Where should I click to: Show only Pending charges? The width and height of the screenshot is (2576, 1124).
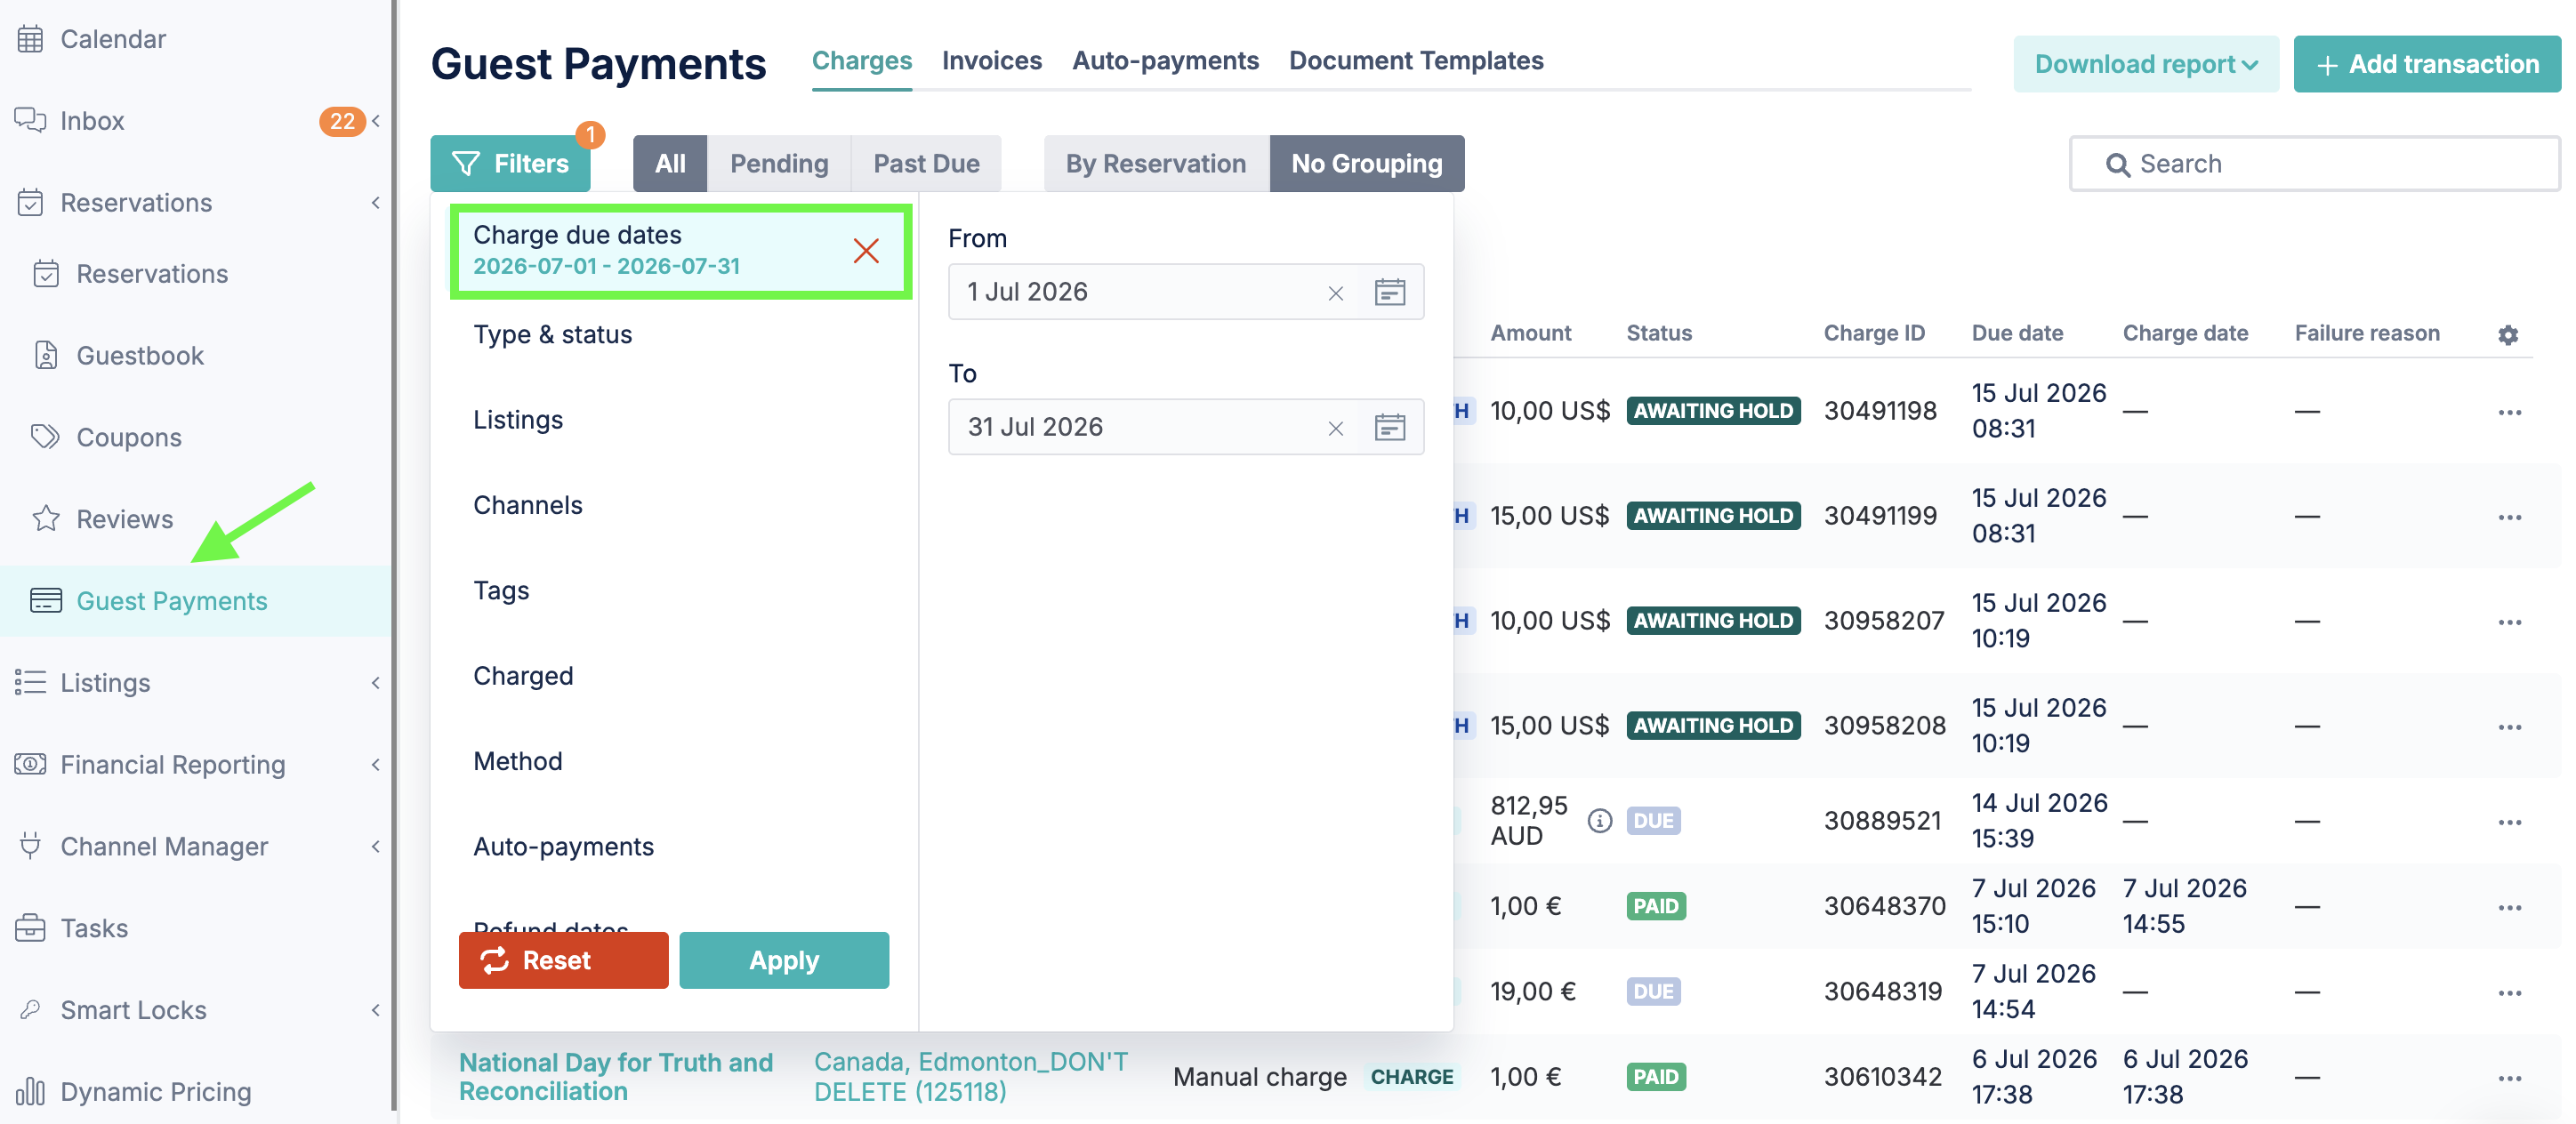coord(778,163)
